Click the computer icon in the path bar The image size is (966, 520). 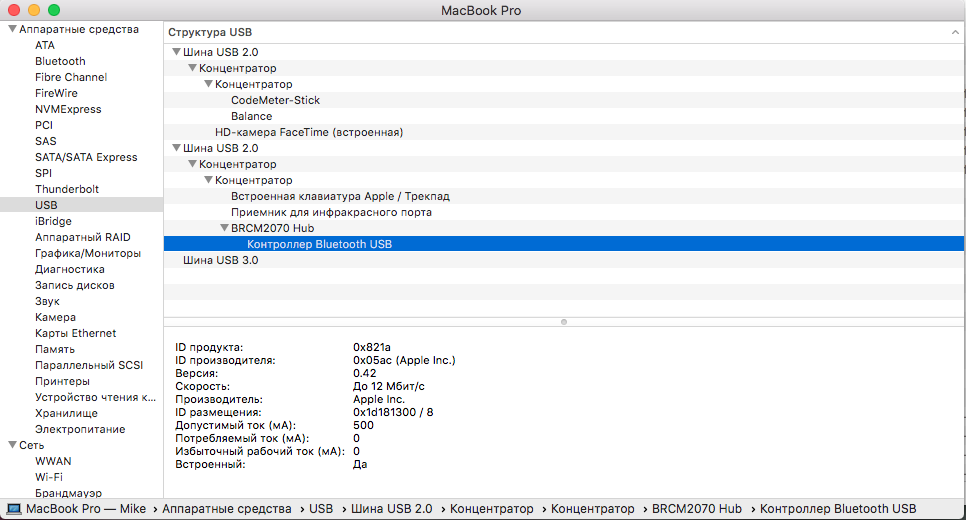point(14,509)
